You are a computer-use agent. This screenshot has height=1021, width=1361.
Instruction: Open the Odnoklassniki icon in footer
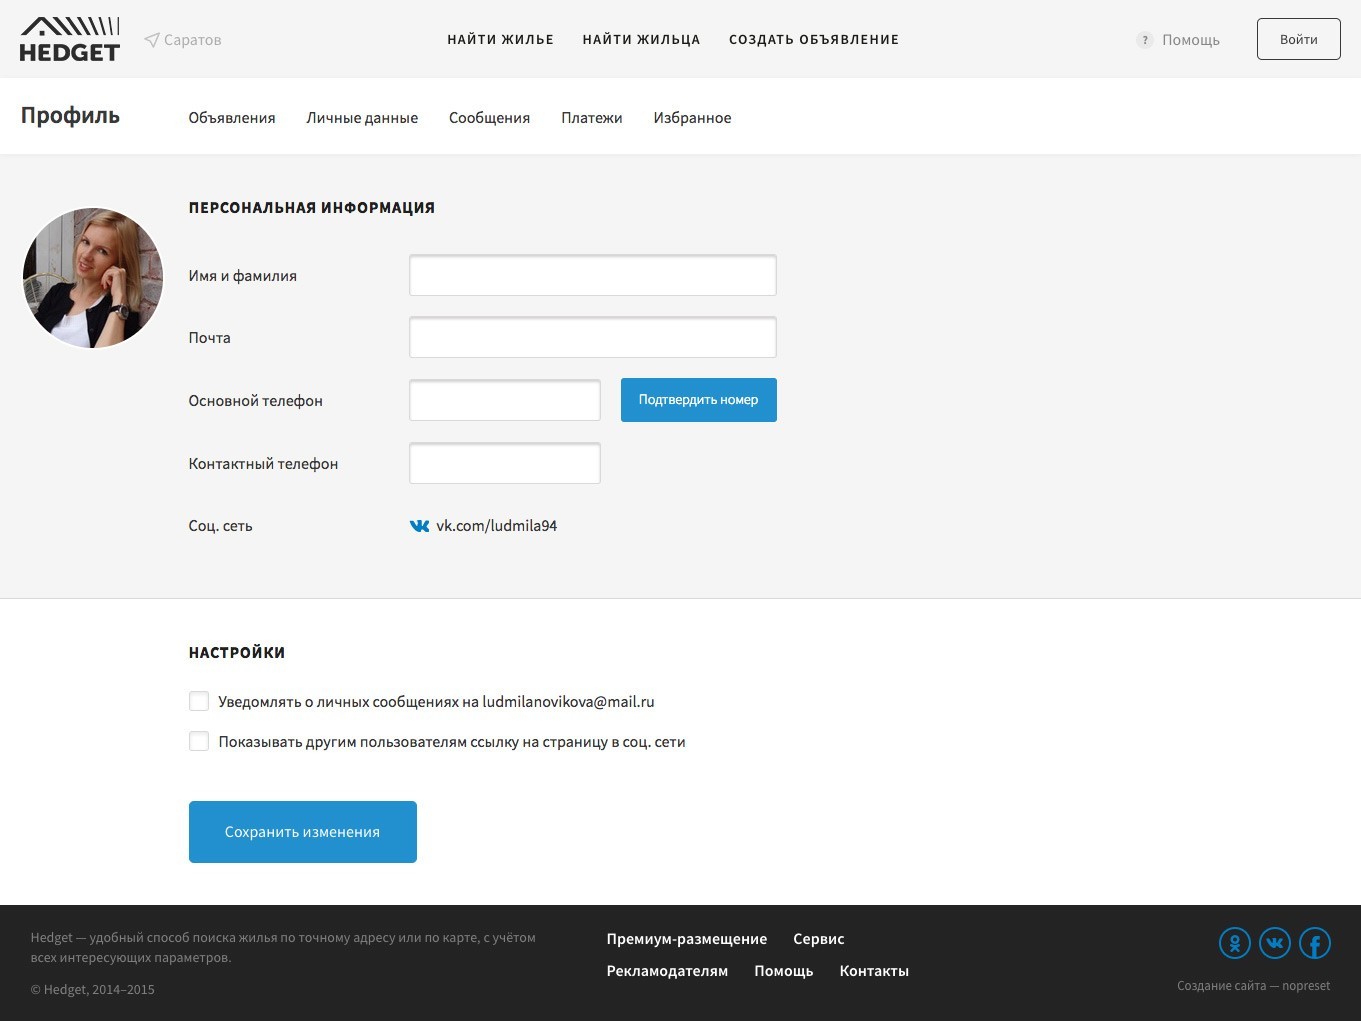[1235, 943]
